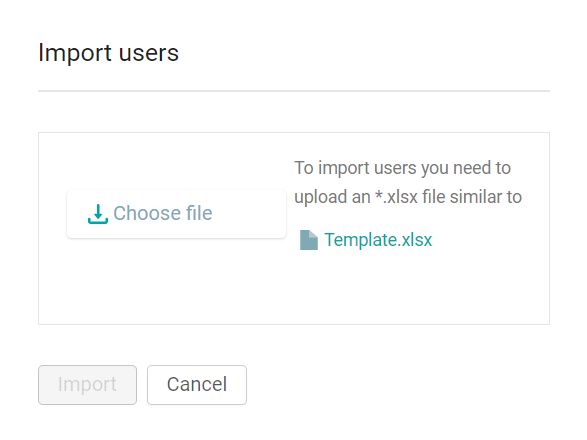The height and width of the screenshot is (440, 587).
Task: Click the blank space below the Template.xlsx link
Action: tap(412, 286)
